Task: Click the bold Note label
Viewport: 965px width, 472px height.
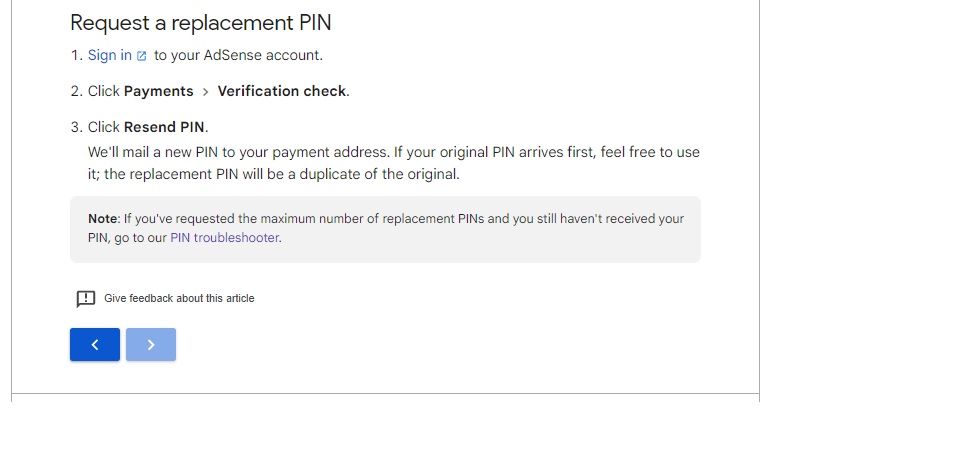Action: (x=103, y=218)
